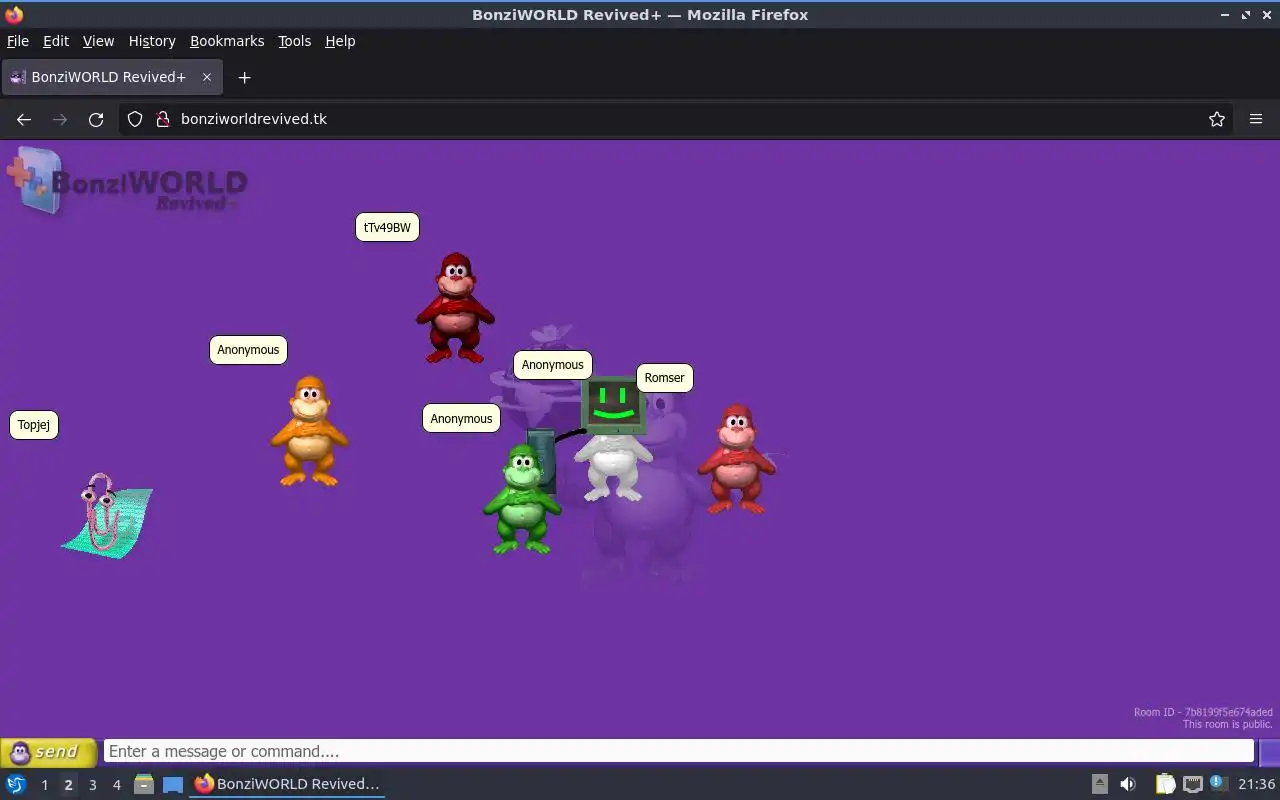Click the tray eject-arrow icon
The image size is (1280, 800).
click(x=1099, y=784)
